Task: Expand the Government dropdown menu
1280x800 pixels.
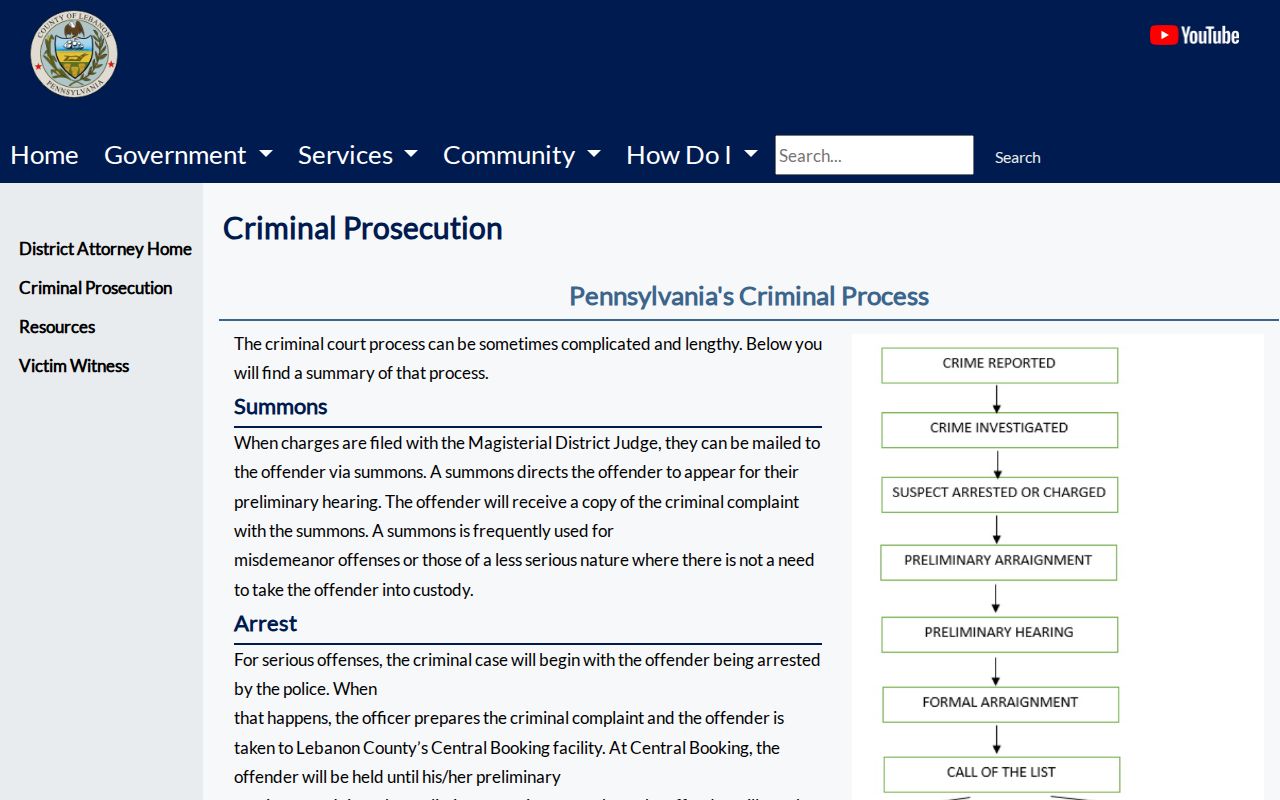Action: (x=188, y=155)
